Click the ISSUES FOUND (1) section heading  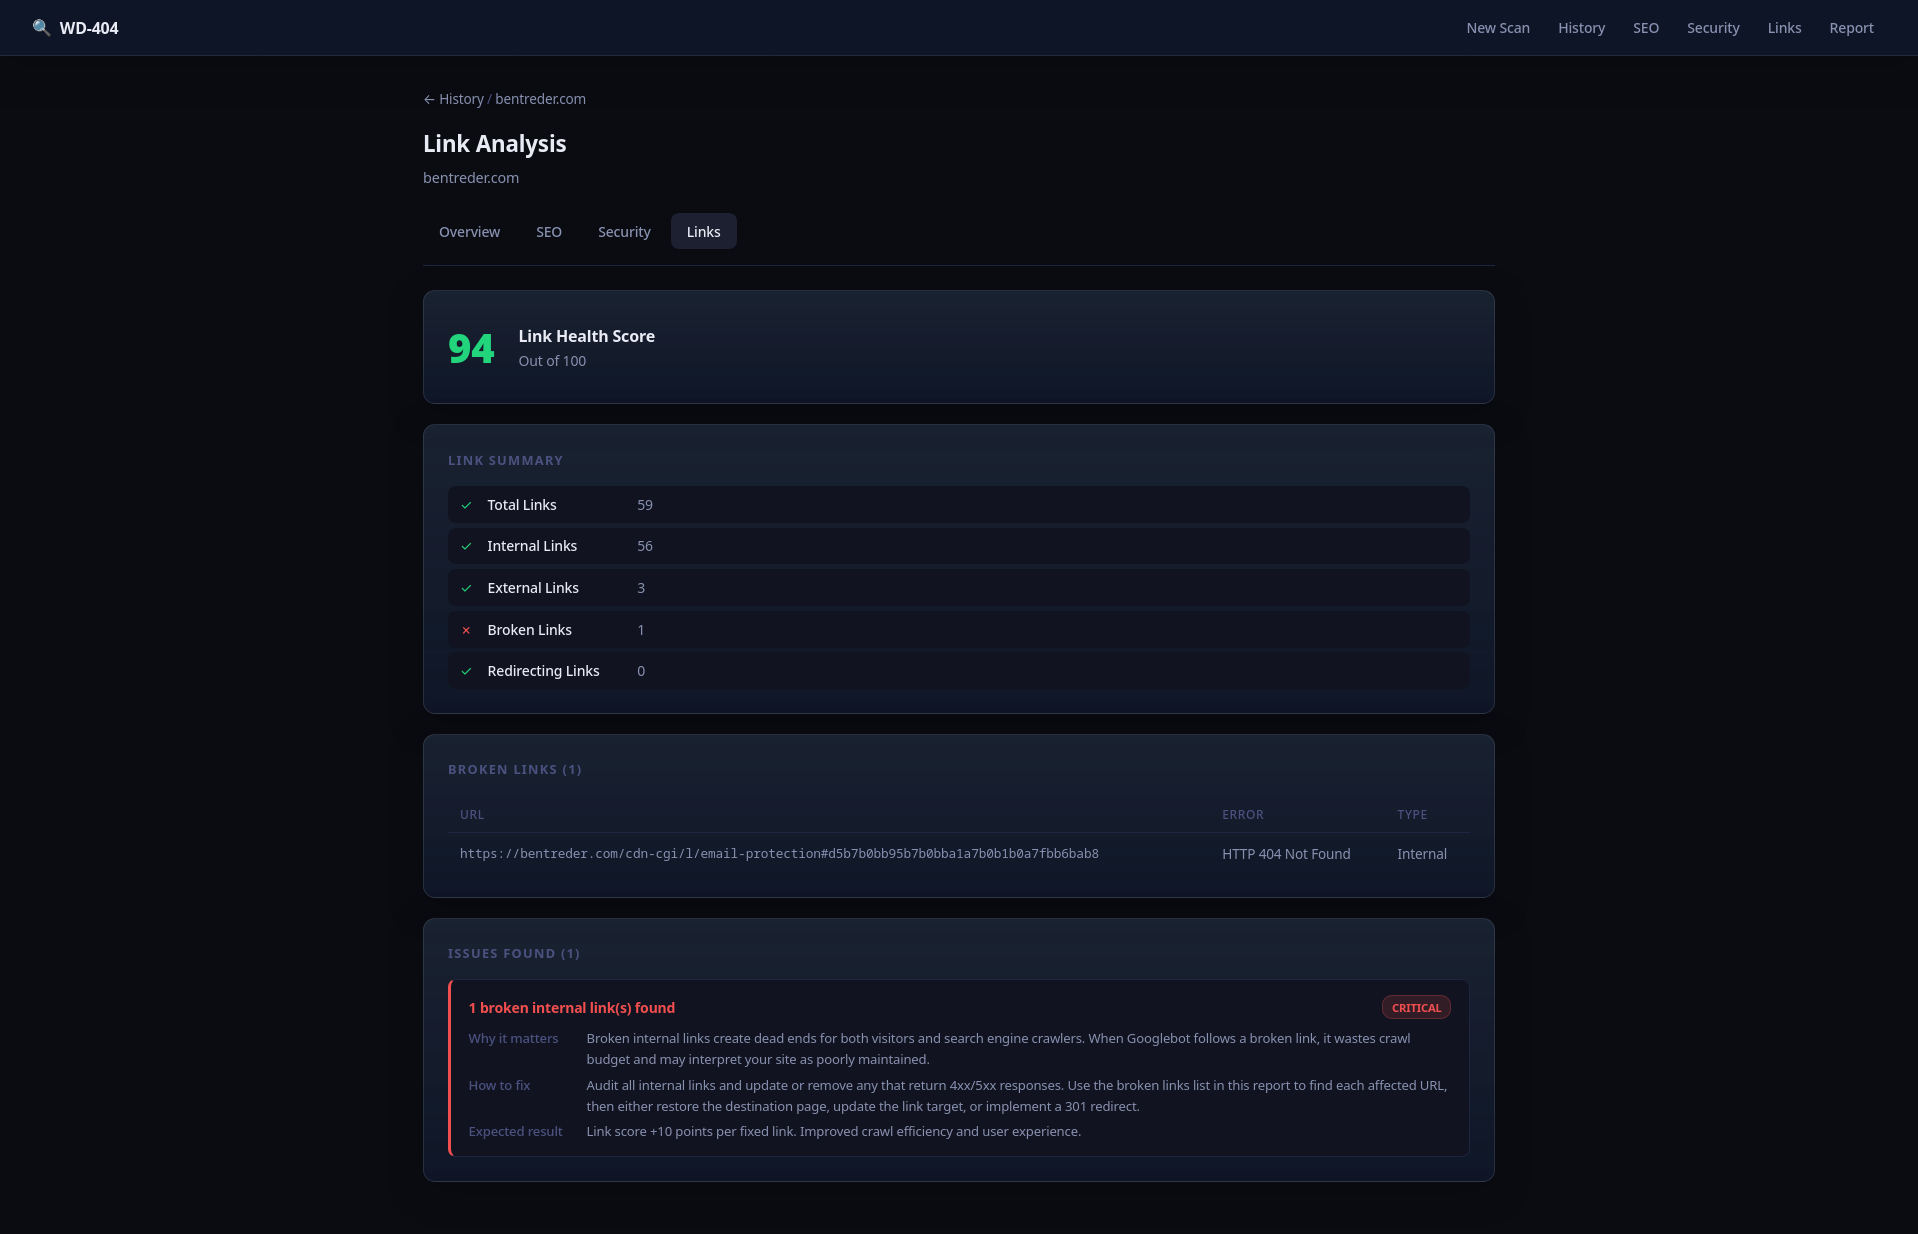coord(513,954)
